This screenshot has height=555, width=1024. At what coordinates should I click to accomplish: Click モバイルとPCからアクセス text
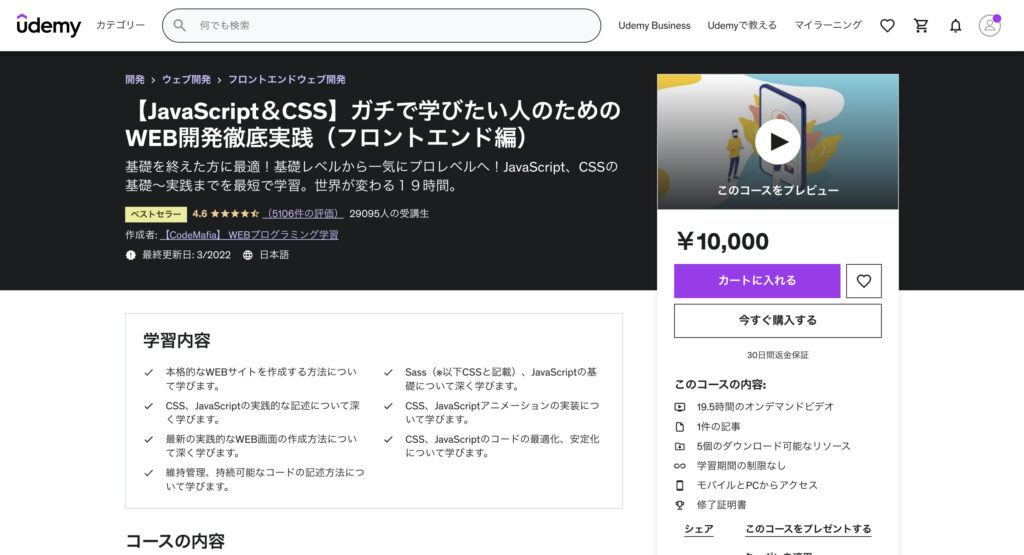point(757,485)
